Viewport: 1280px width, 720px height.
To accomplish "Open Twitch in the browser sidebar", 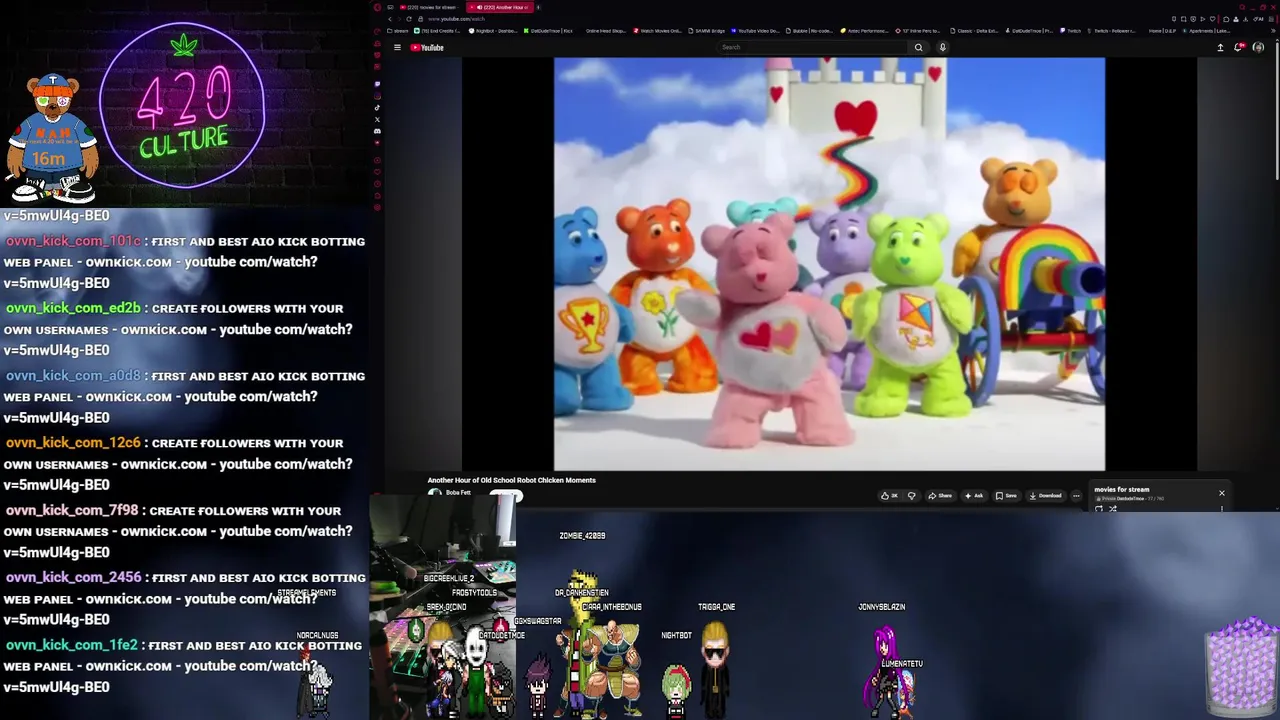I will click(x=377, y=84).
